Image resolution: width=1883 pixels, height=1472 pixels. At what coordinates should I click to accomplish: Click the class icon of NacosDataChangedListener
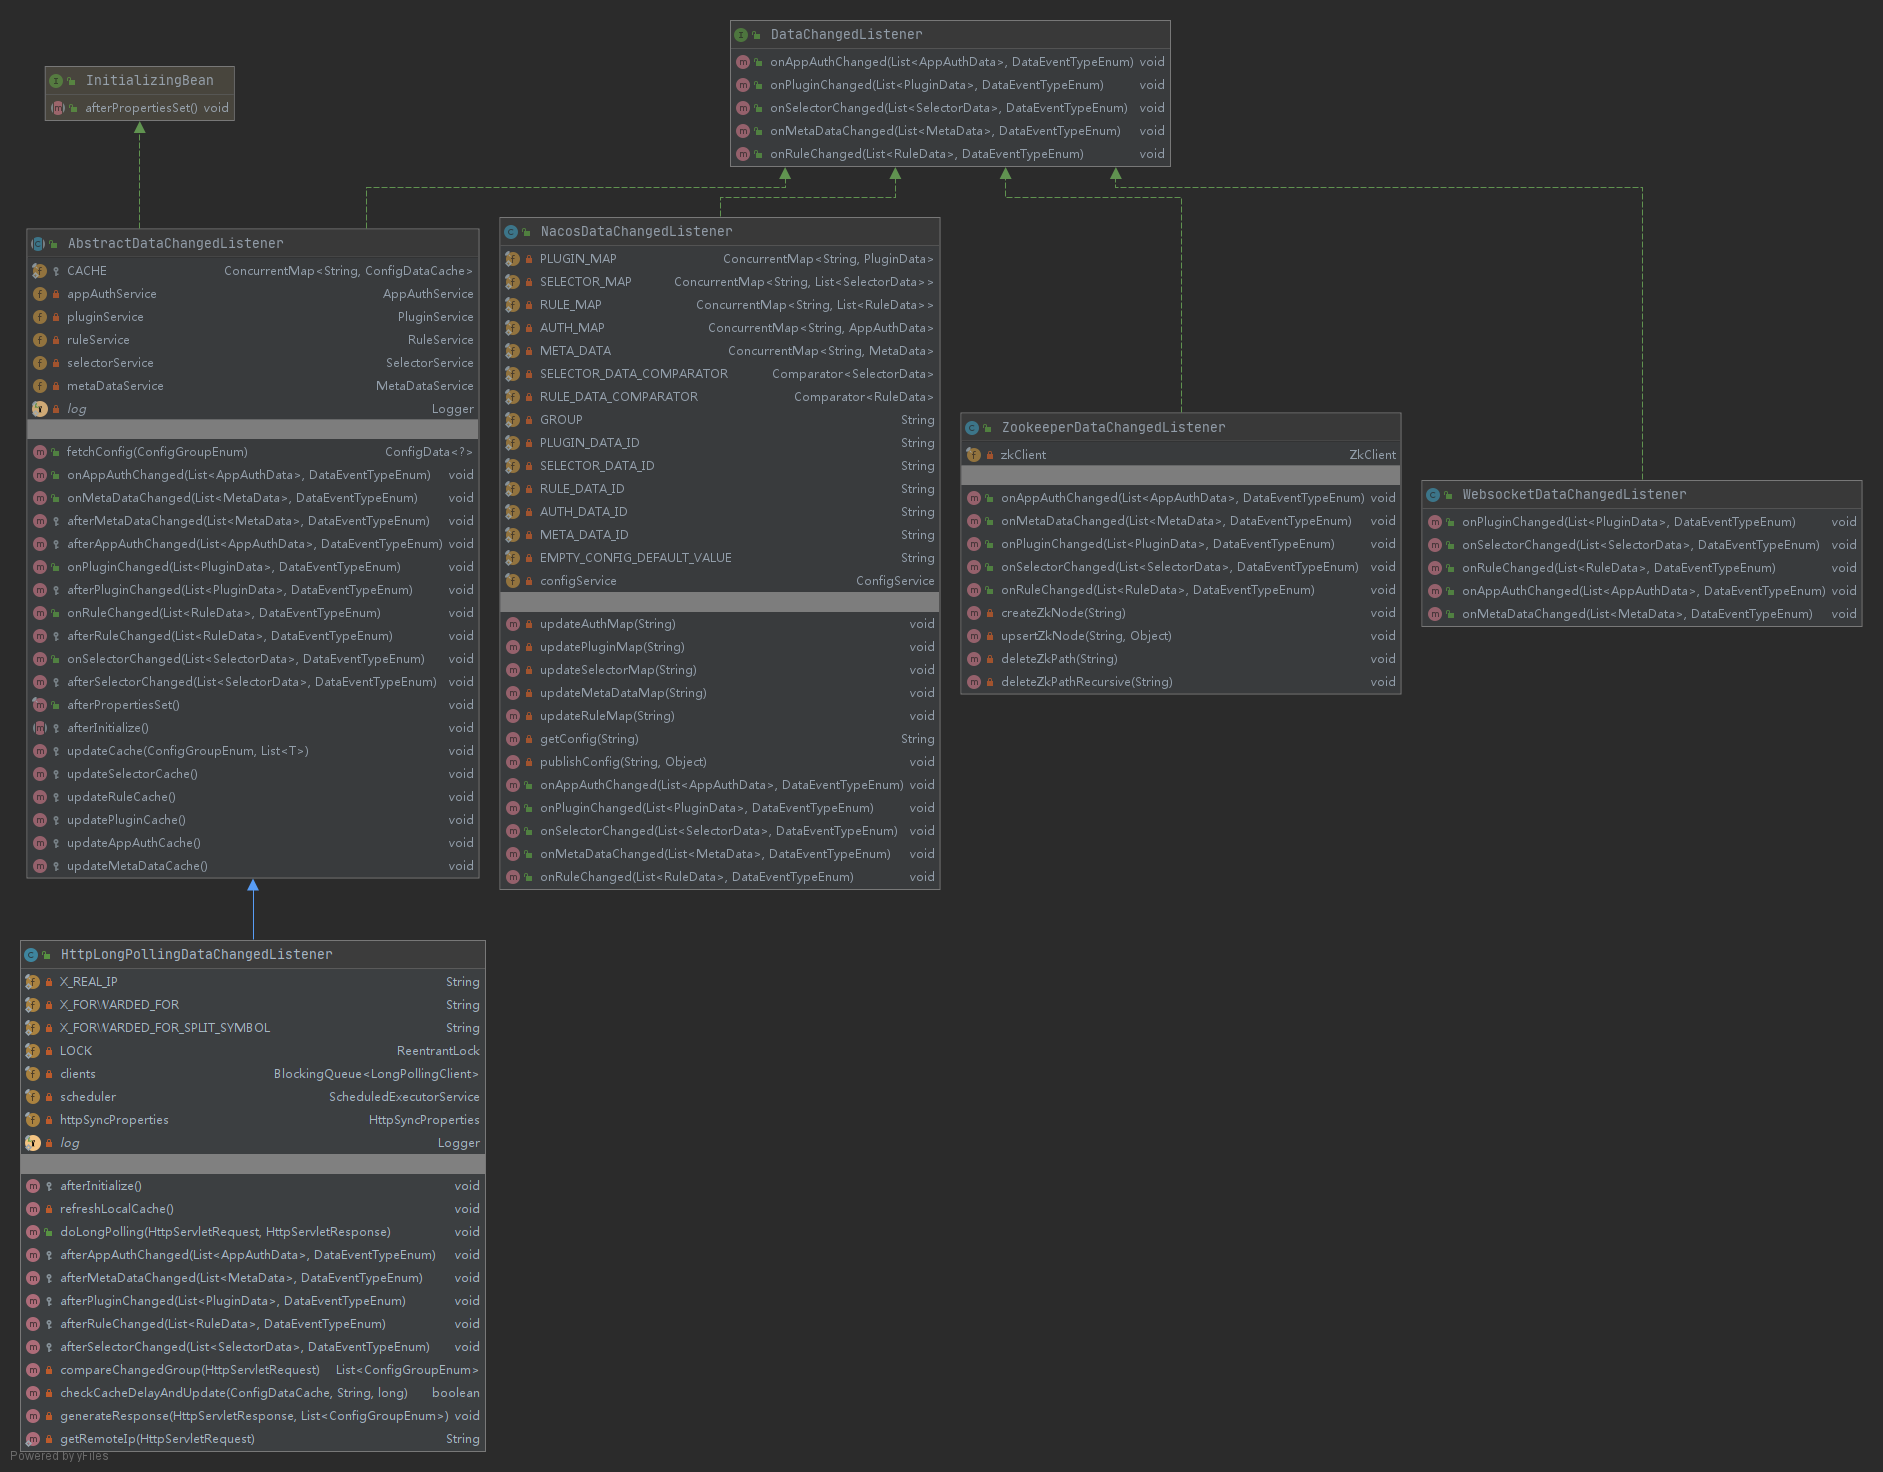coord(511,232)
